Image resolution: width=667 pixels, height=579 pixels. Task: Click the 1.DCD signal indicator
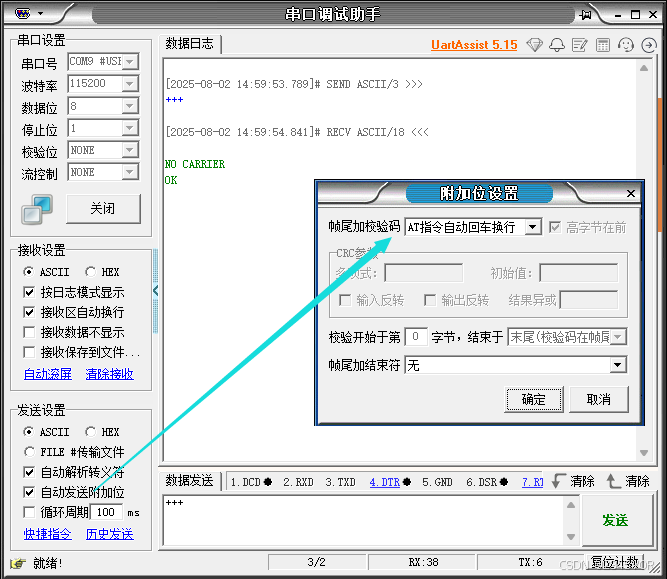click(x=251, y=482)
